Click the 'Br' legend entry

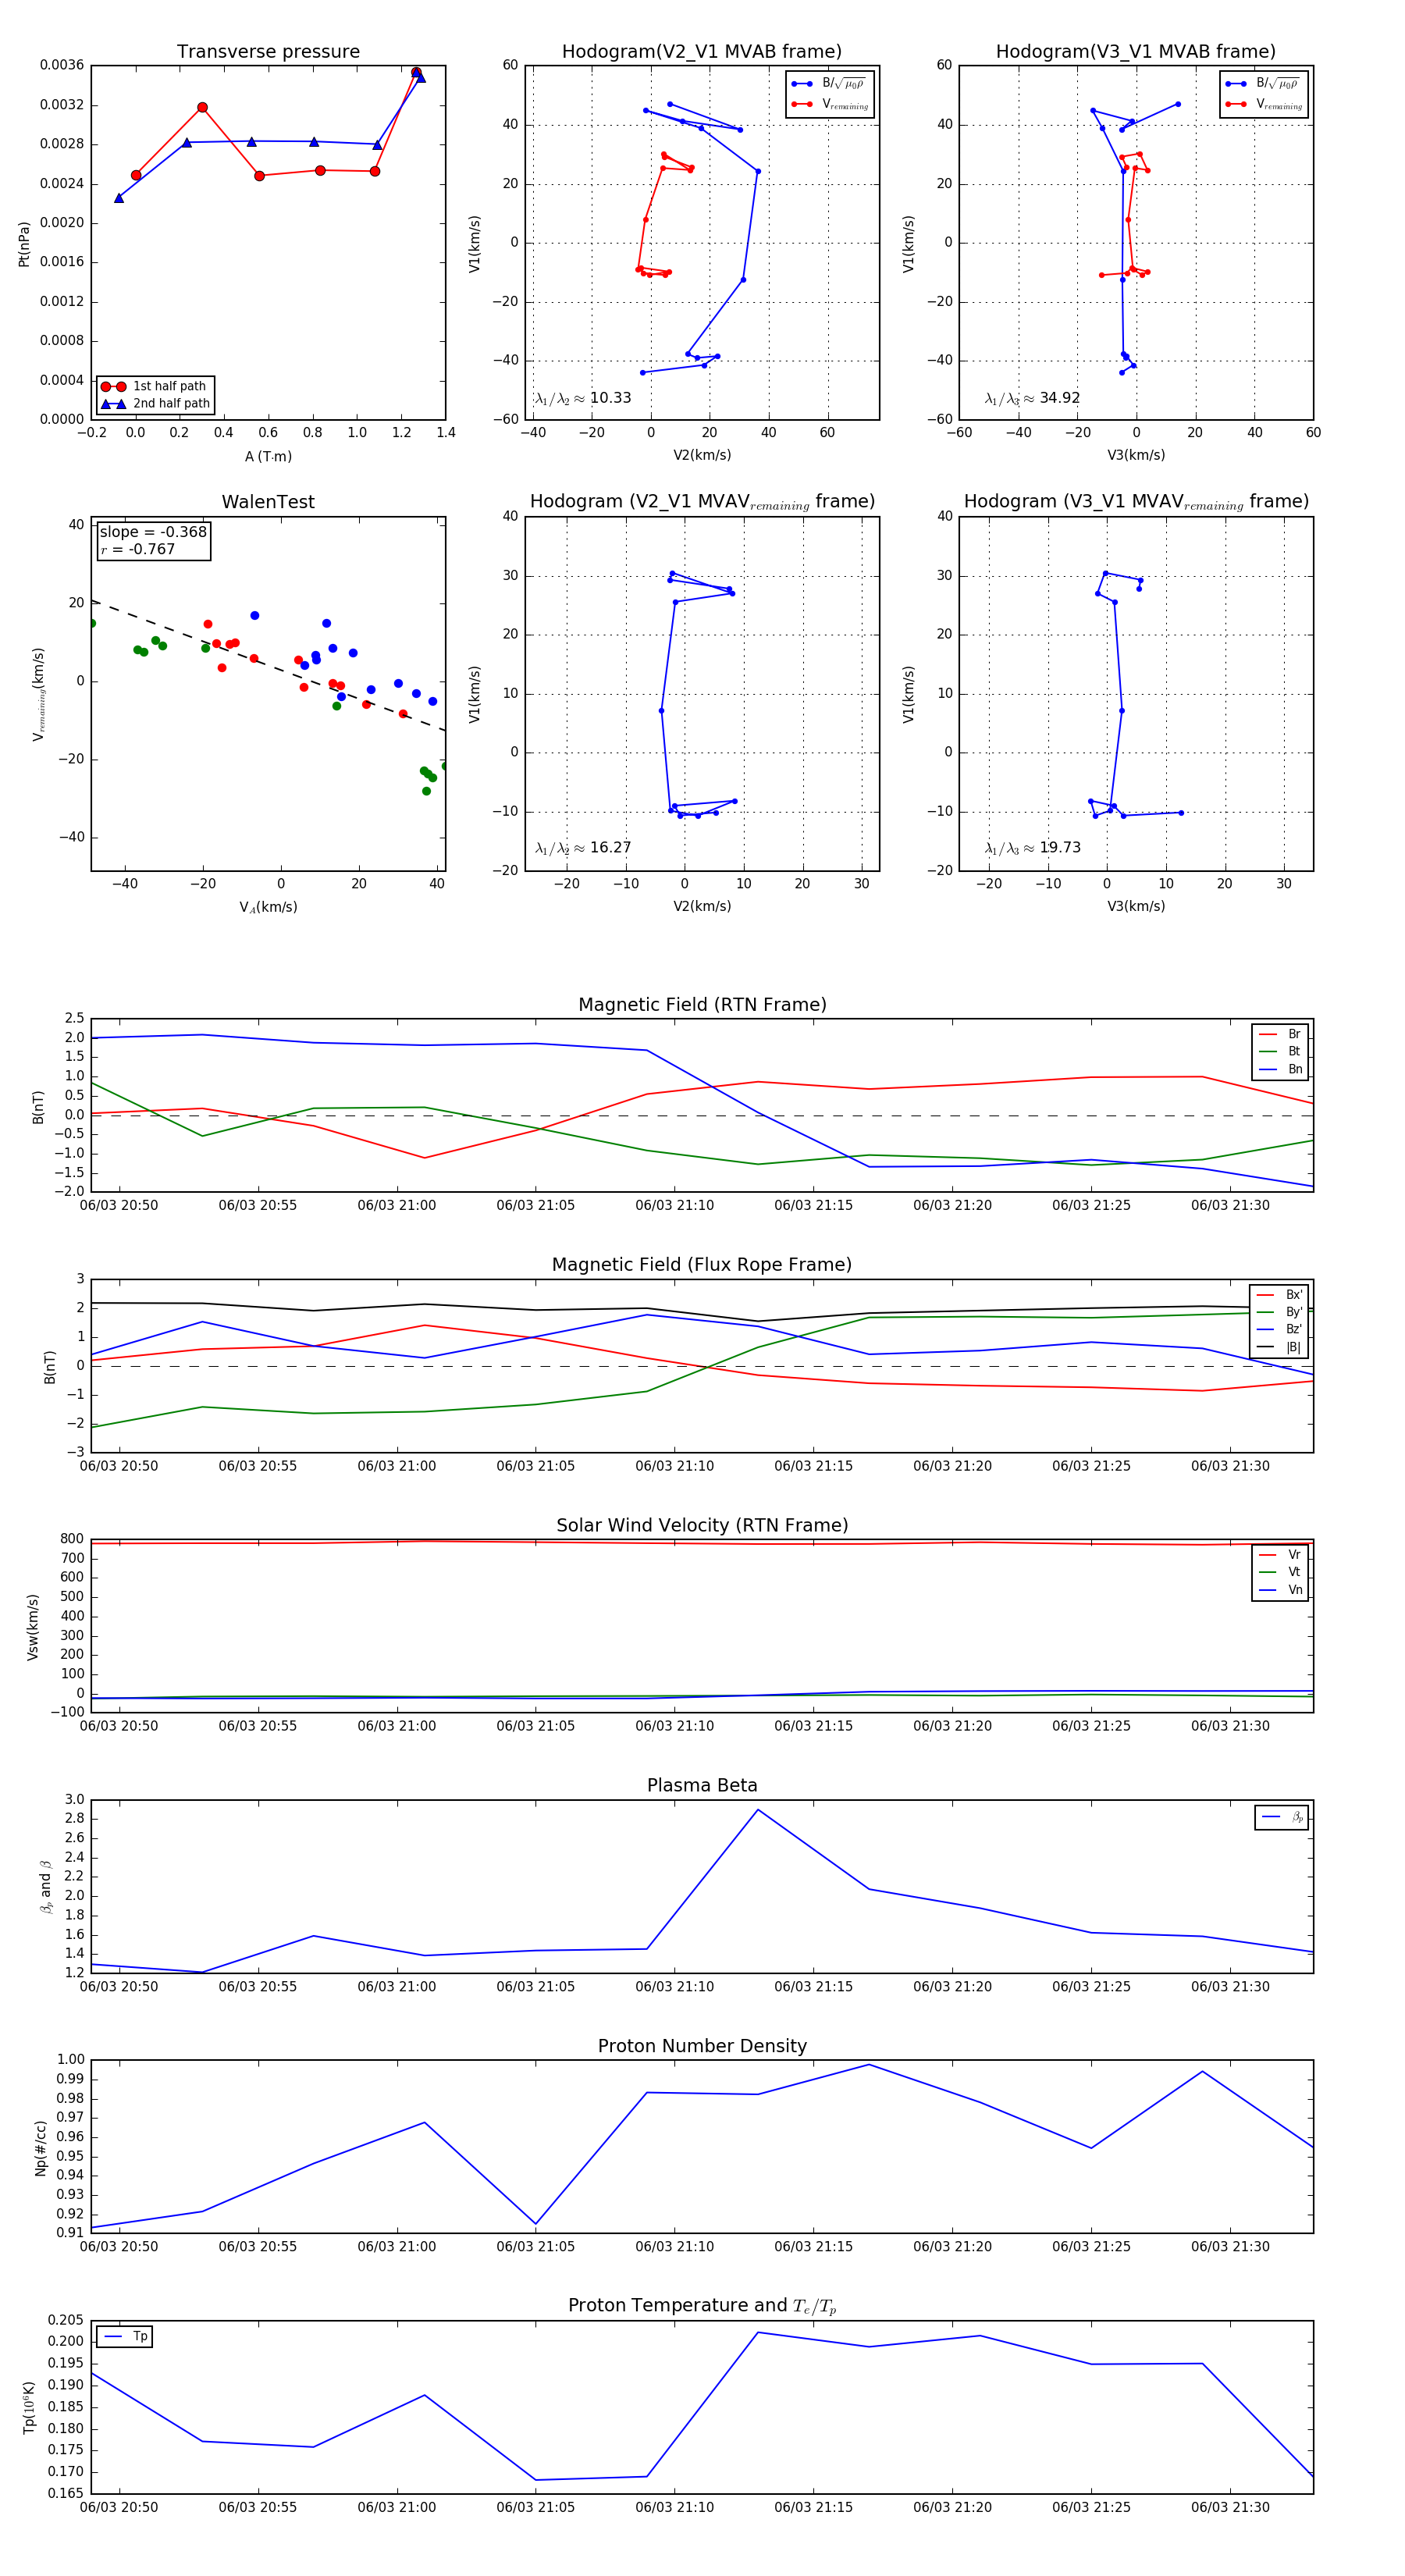(x=1280, y=1034)
